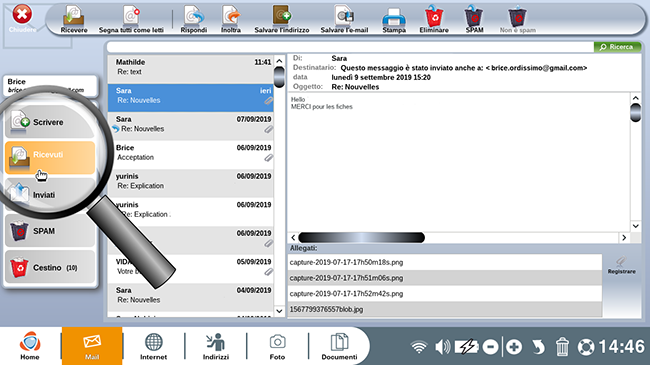Click the trash bin icon in bottom bar
This screenshot has width=650, height=365.
point(562,347)
